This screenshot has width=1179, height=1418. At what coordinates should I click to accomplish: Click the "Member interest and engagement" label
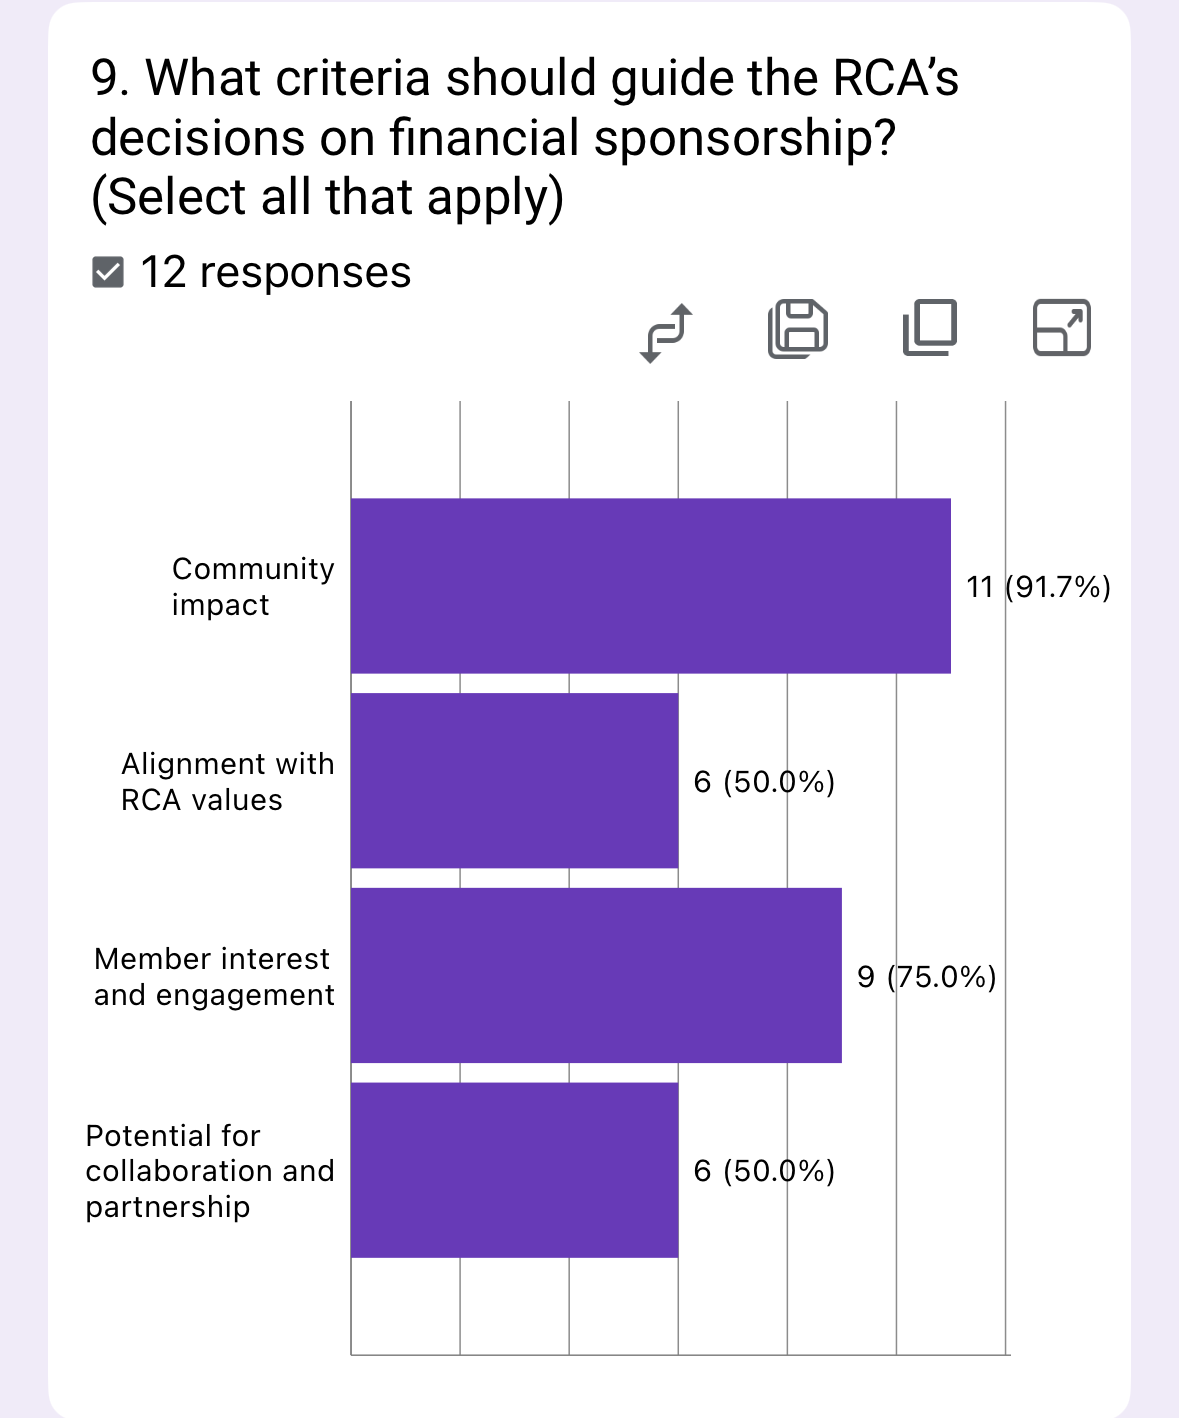point(214,977)
